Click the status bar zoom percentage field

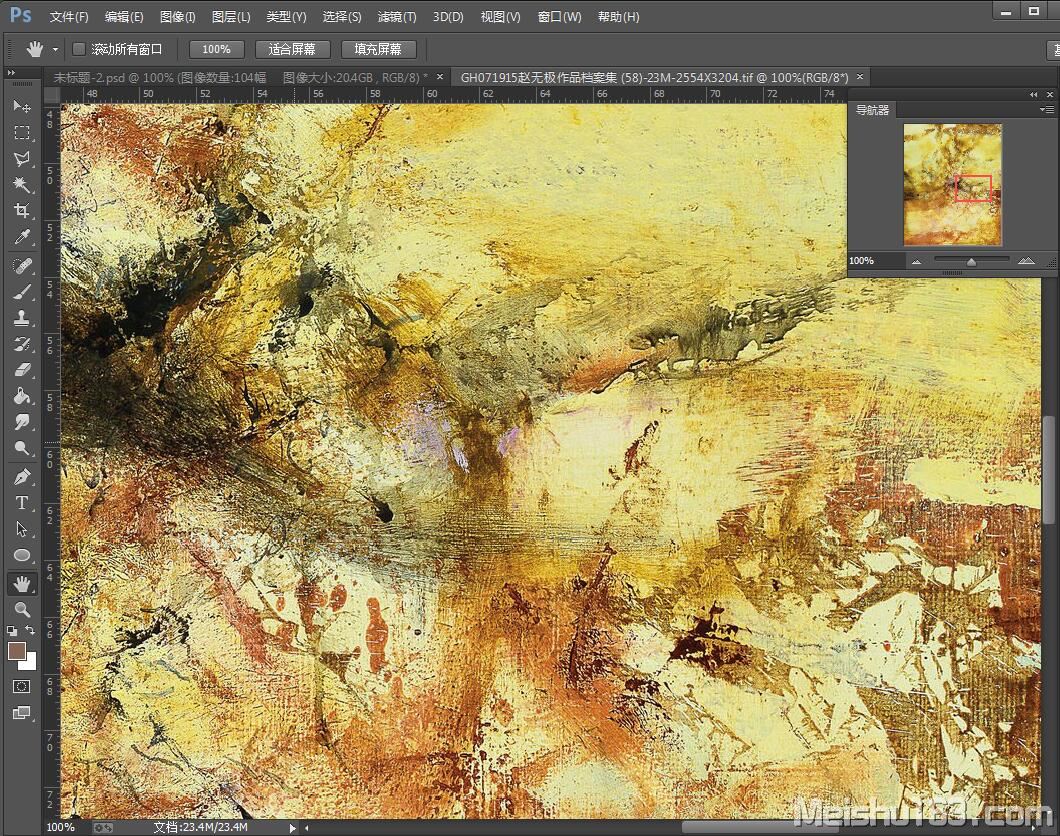(x=61, y=827)
